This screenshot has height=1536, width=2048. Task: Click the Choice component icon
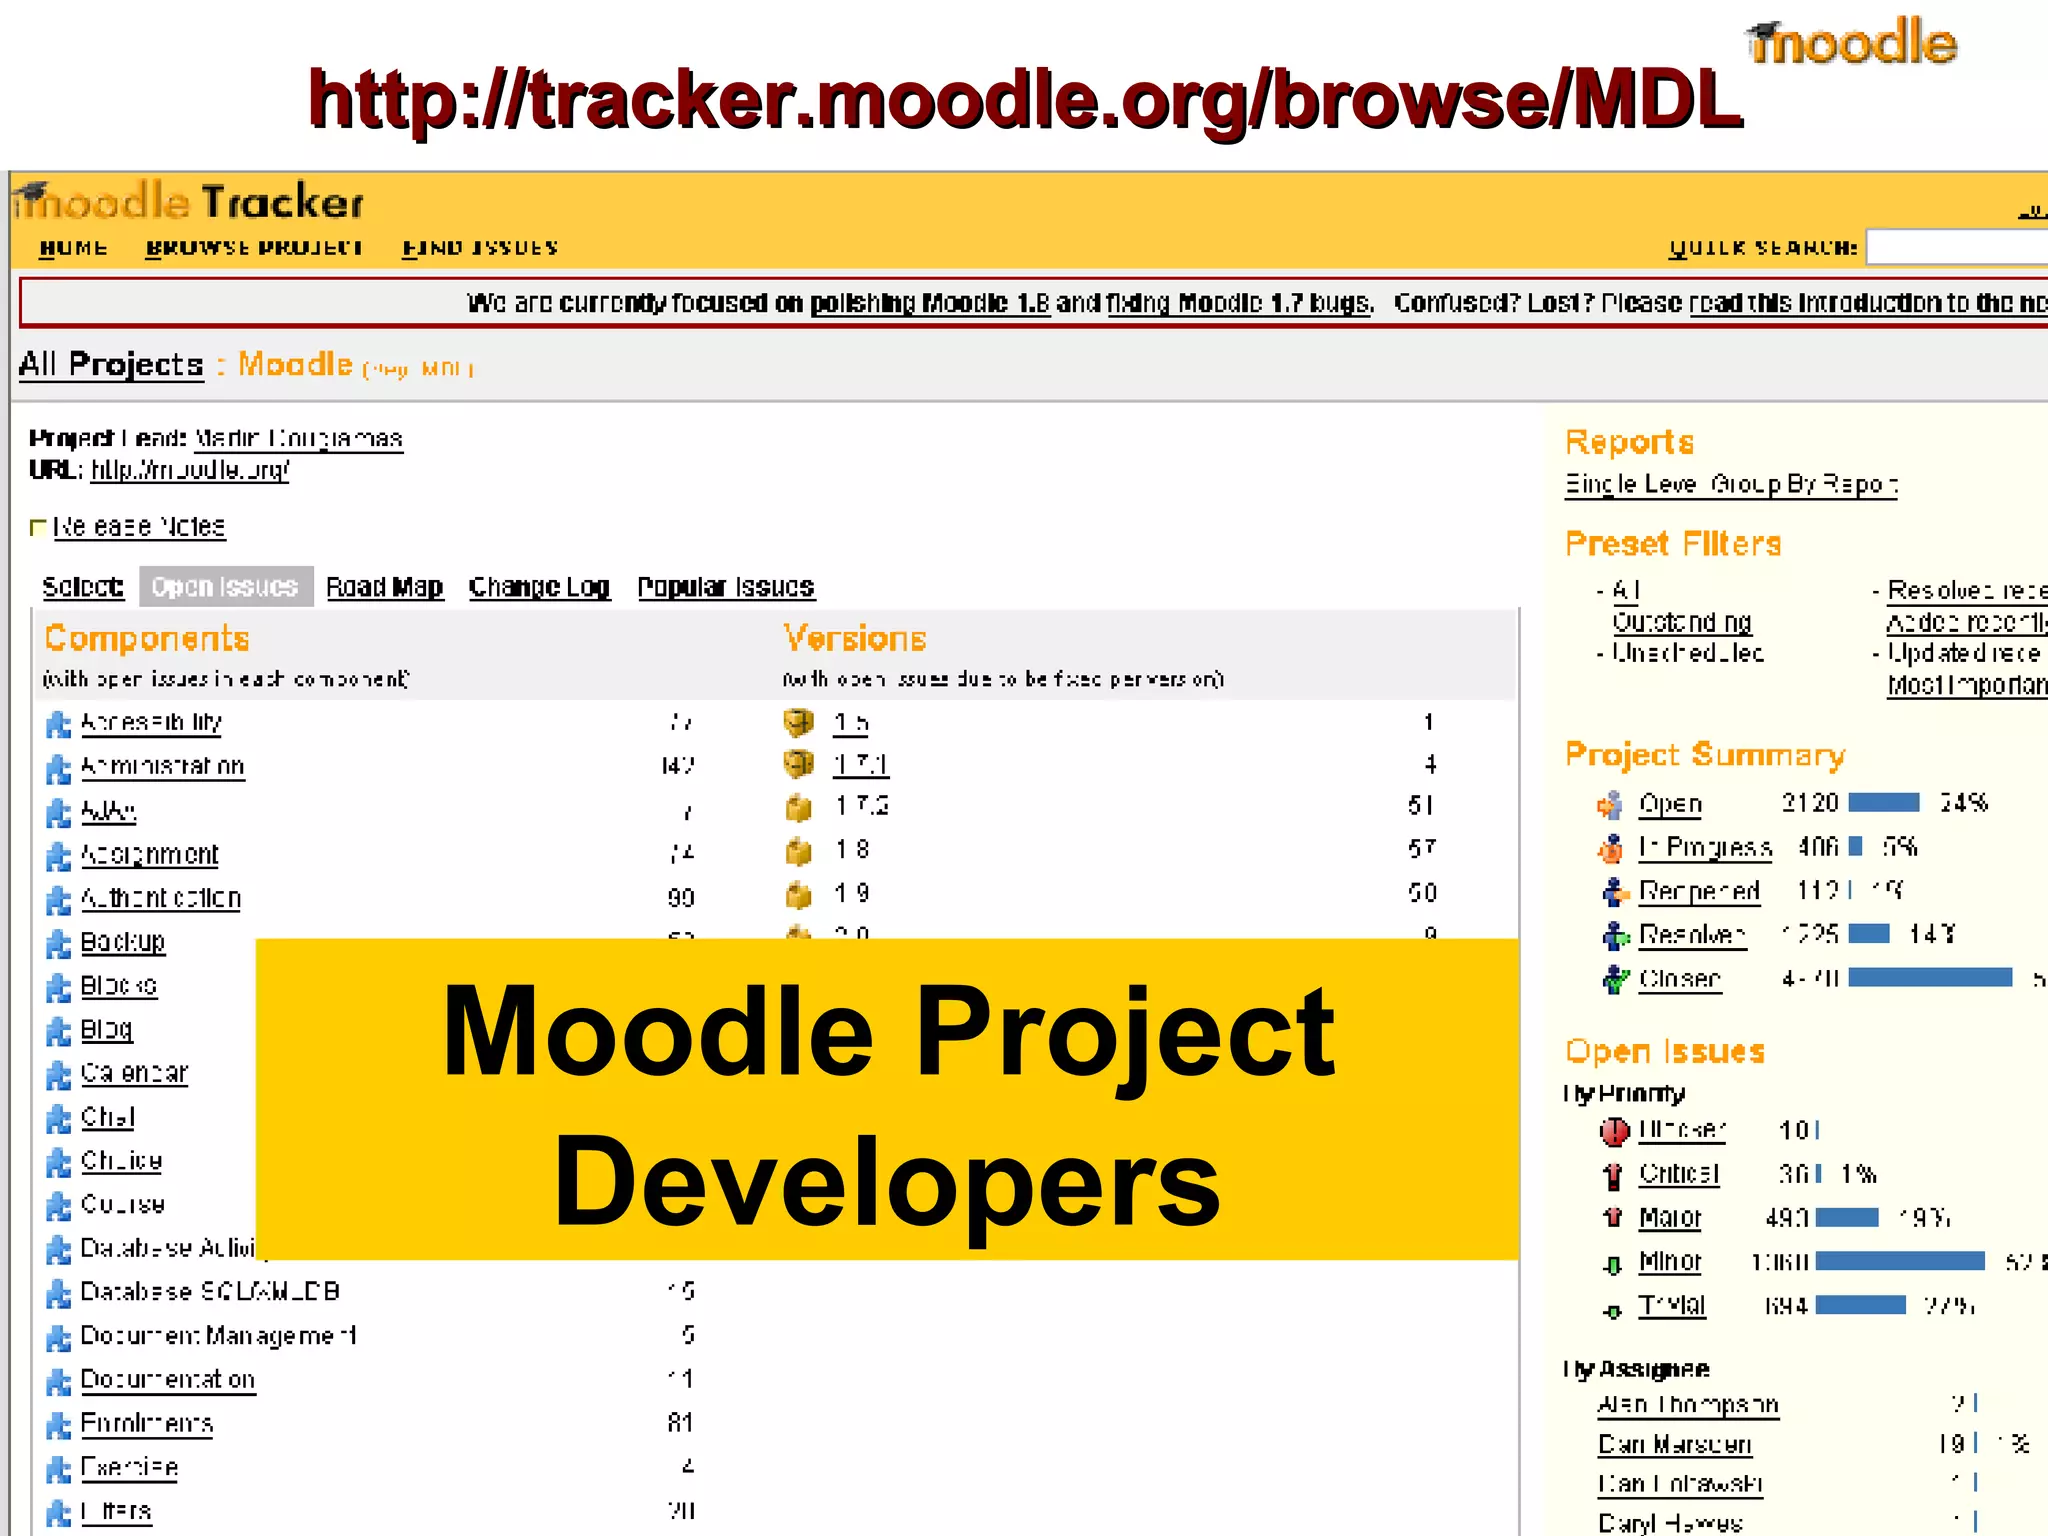[59, 1162]
